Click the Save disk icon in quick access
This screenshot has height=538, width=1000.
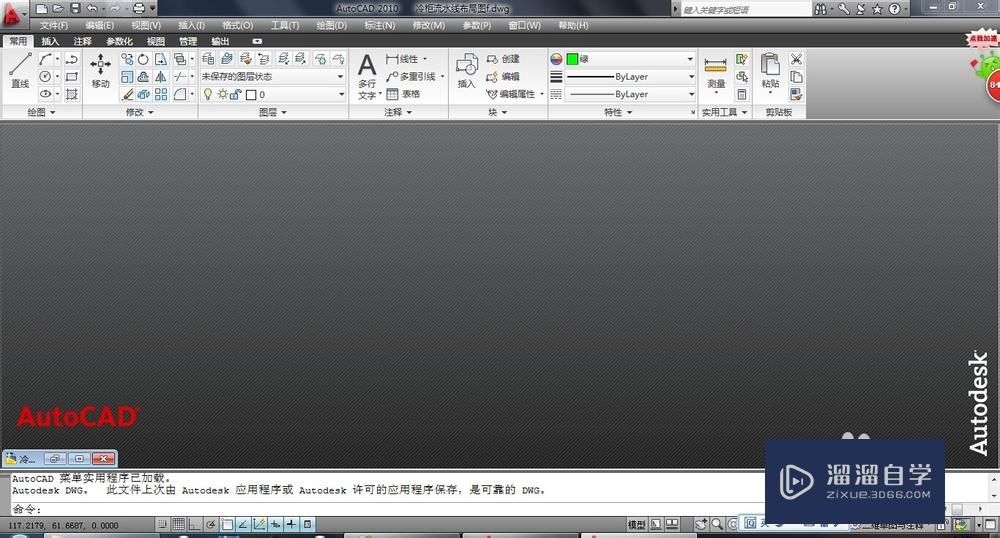75,8
